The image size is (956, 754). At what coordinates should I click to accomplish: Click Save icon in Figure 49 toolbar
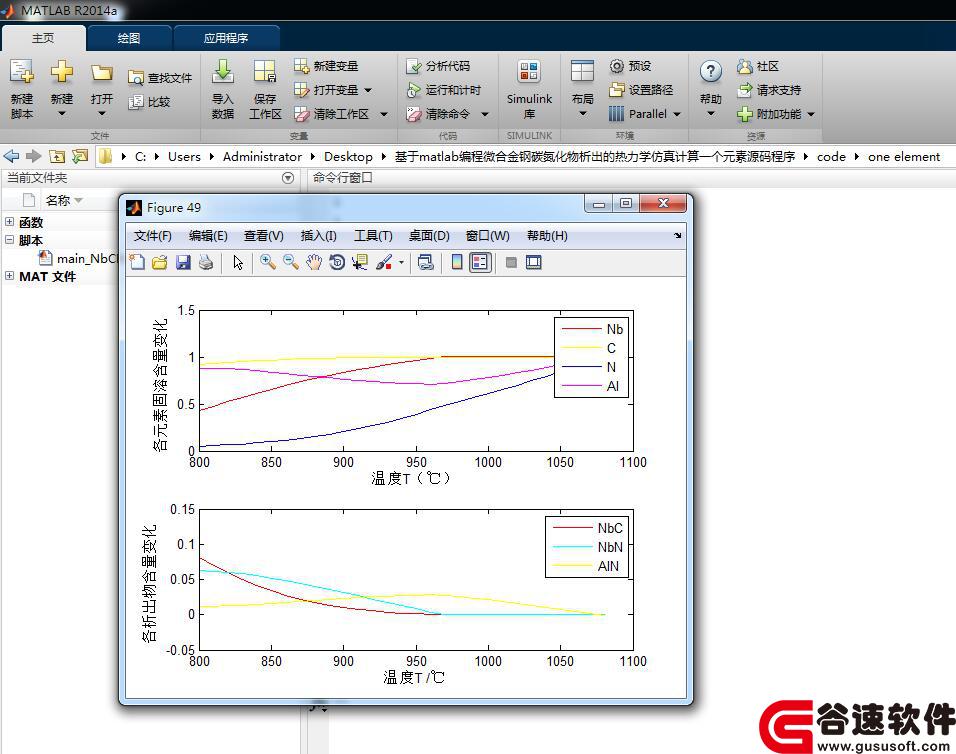(x=183, y=263)
